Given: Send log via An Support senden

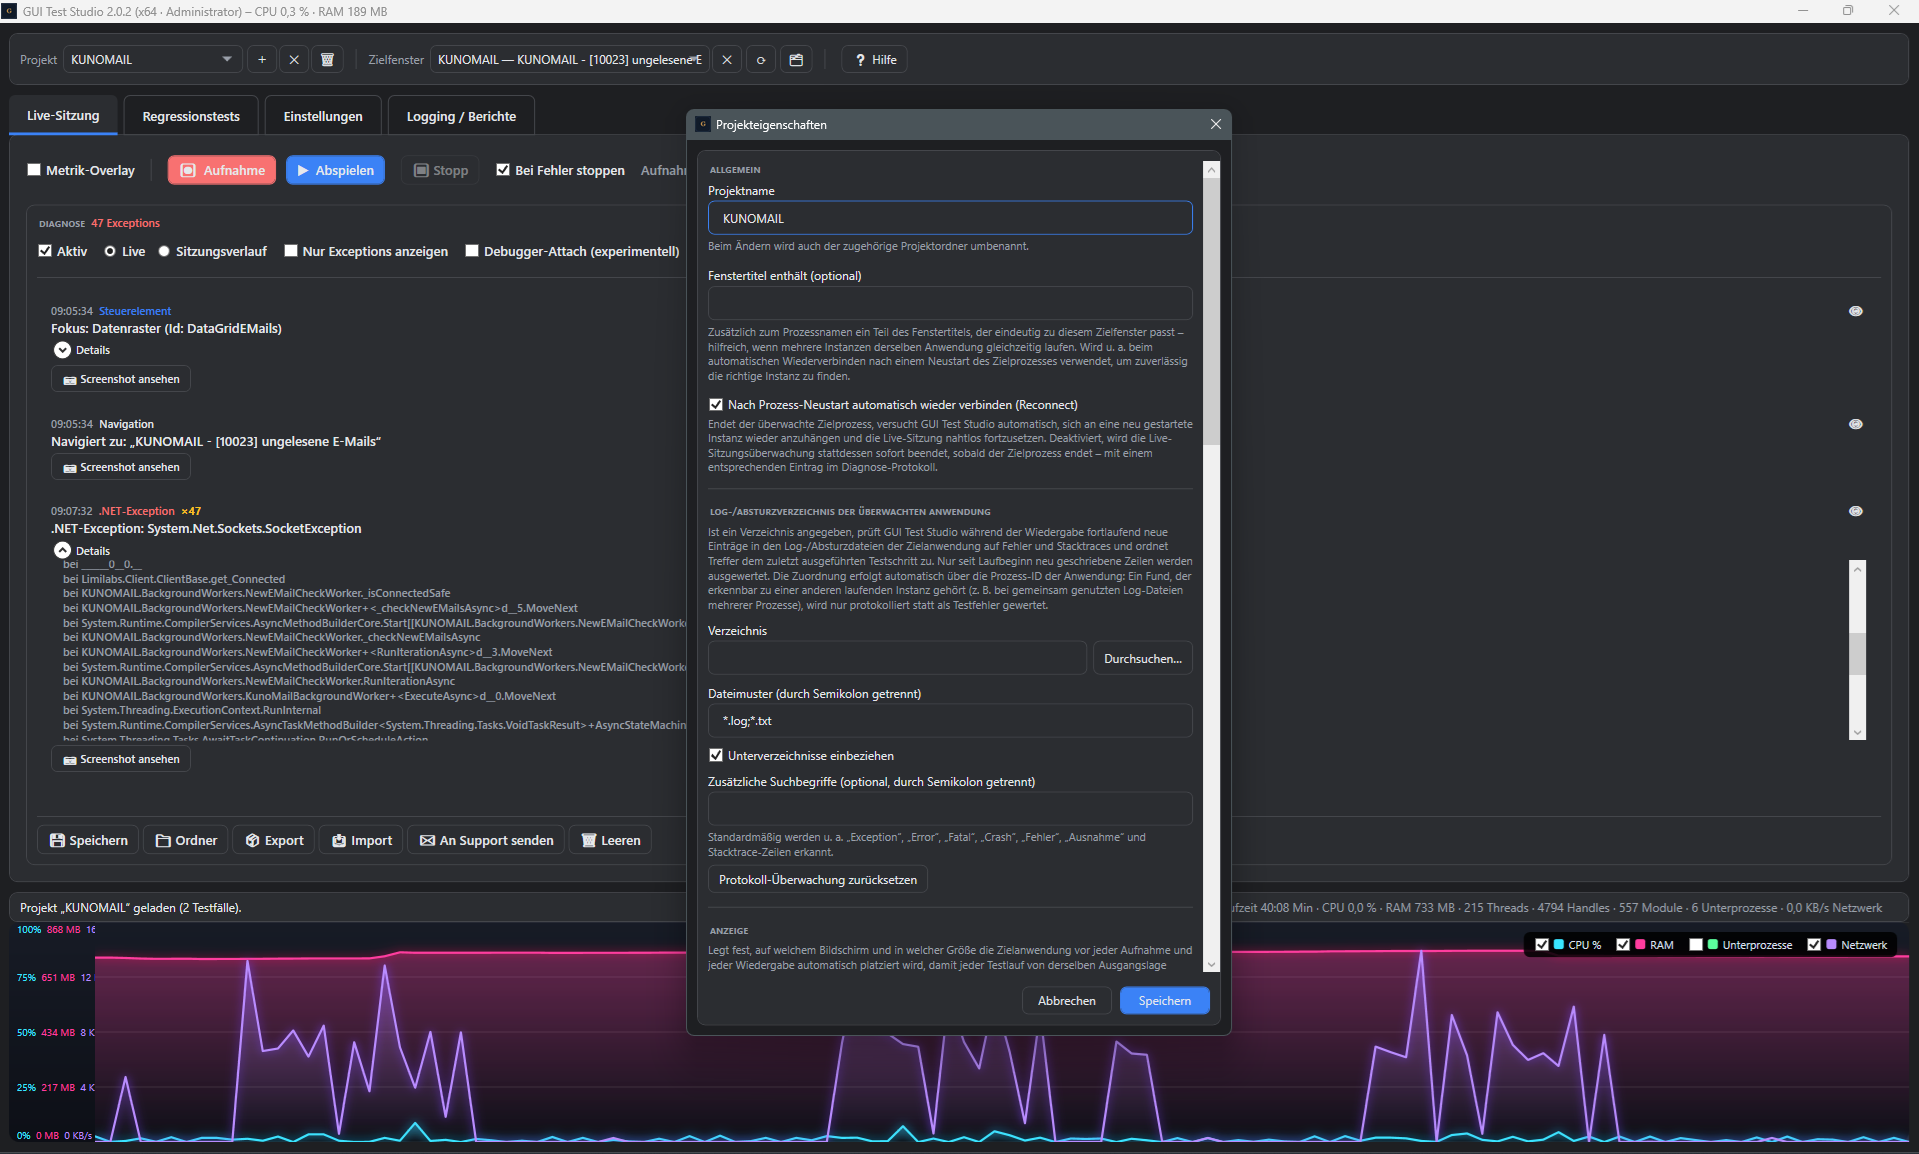Looking at the screenshot, I should pos(487,840).
